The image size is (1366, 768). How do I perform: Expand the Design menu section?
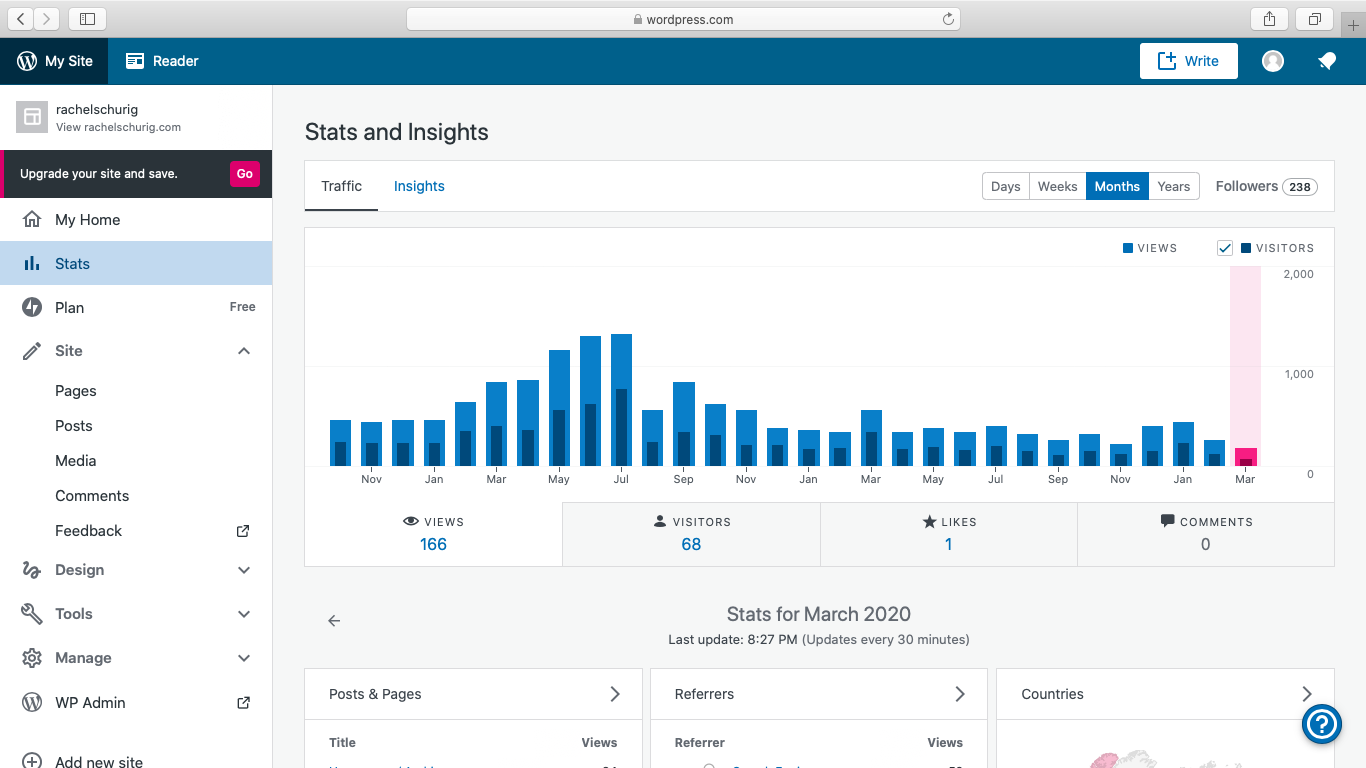point(244,570)
